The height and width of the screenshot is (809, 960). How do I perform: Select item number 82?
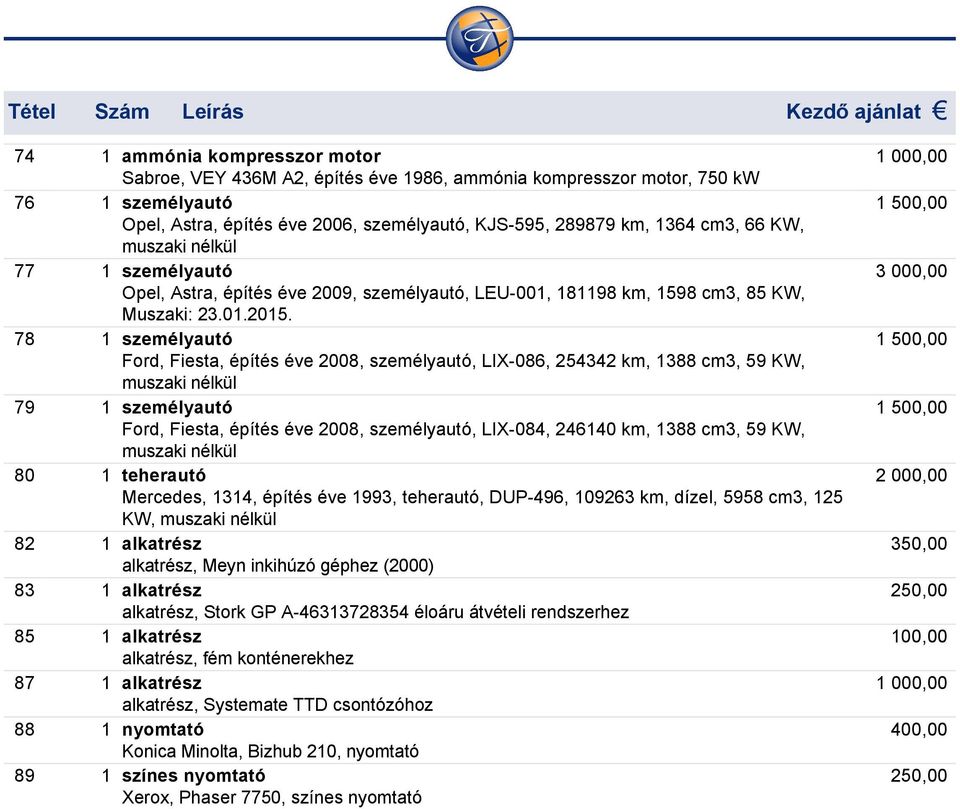point(24,544)
